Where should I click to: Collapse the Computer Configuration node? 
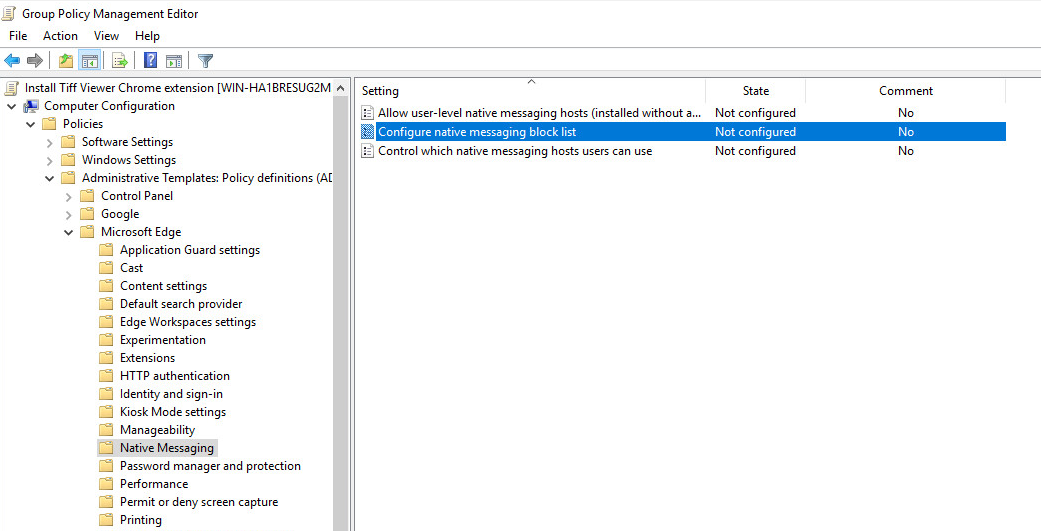tap(11, 106)
